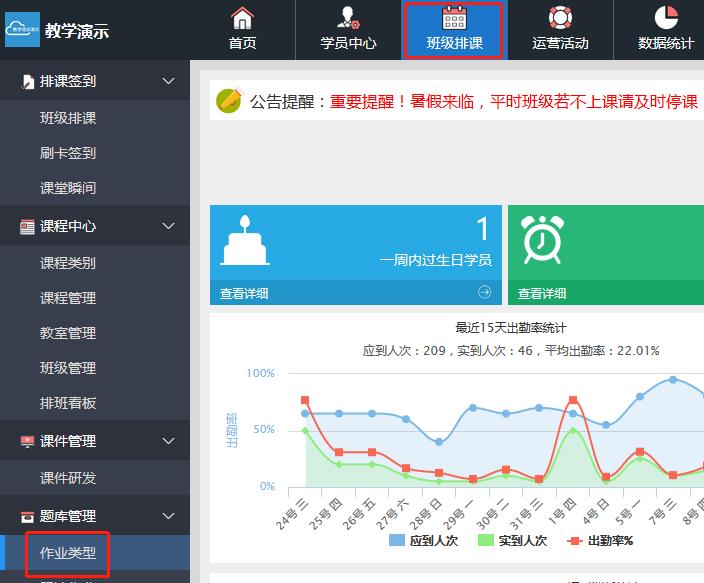The height and width of the screenshot is (583, 704).
Task: Click the 教学演示 cloud logo
Action: [x=22, y=30]
